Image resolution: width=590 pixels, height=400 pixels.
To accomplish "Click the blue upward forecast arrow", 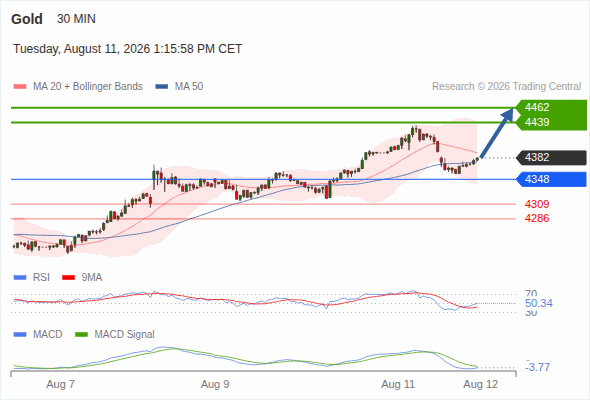I will pos(497,132).
